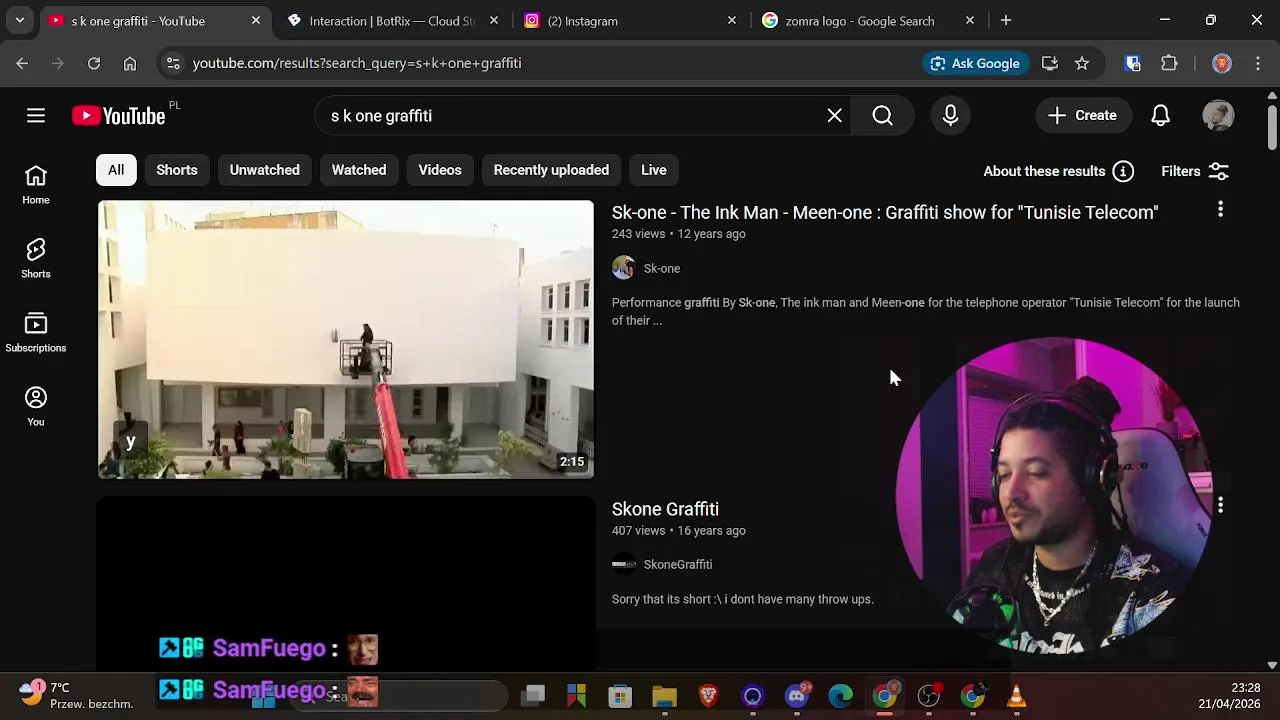Play the Tunisie Telecom video thumbnail
Screen dimensions: 1280x720
(346, 339)
